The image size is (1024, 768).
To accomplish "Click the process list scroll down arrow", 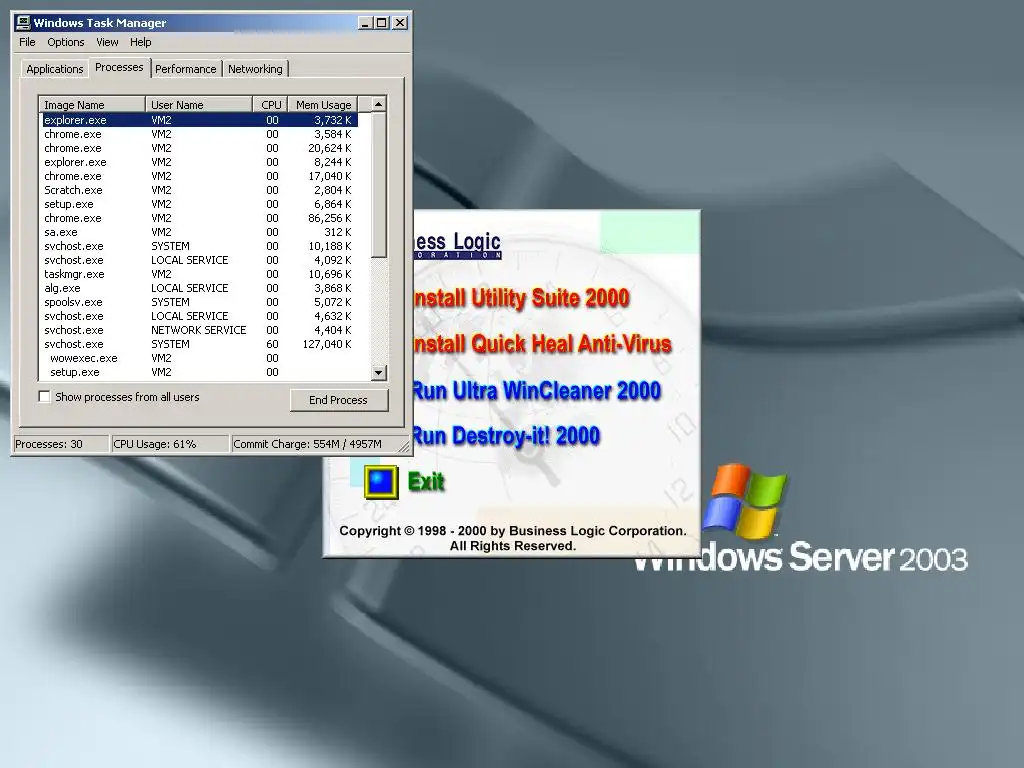I will click(x=379, y=373).
